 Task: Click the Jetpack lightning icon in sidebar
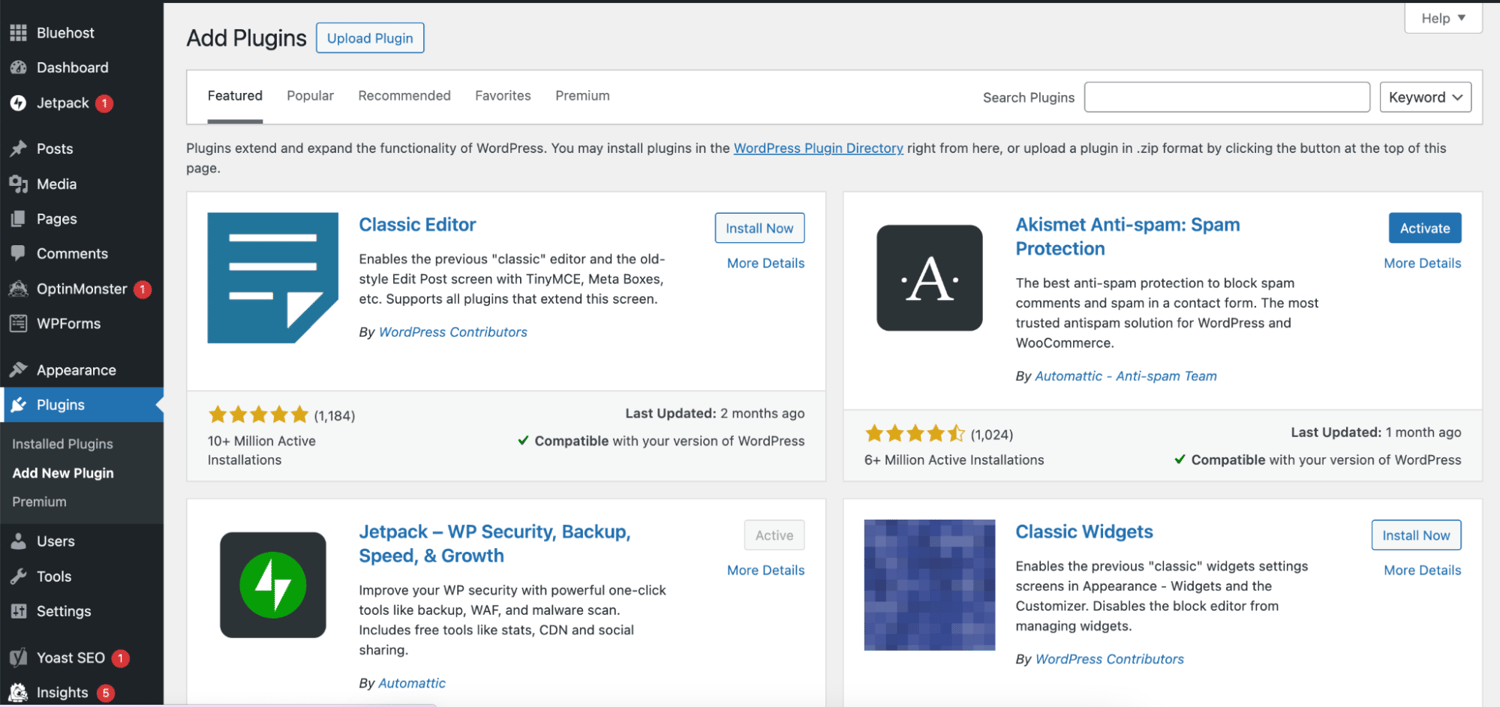(x=18, y=103)
